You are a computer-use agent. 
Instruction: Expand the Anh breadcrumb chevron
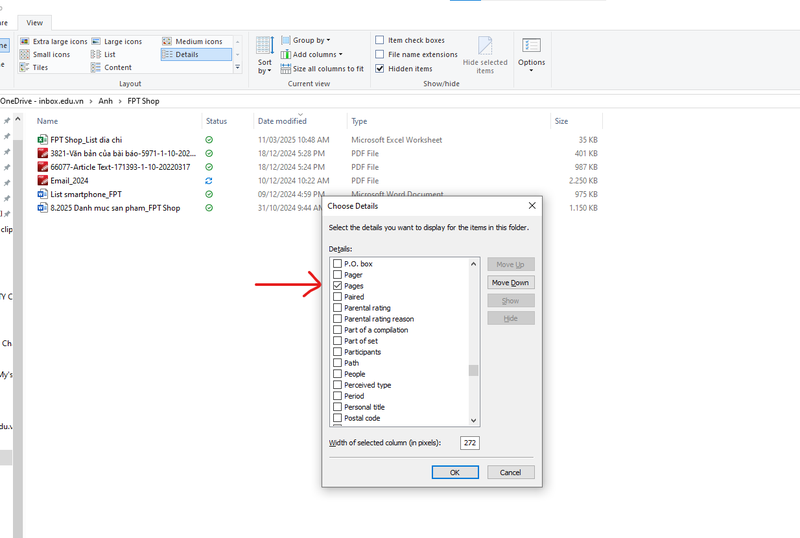tap(120, 101)
